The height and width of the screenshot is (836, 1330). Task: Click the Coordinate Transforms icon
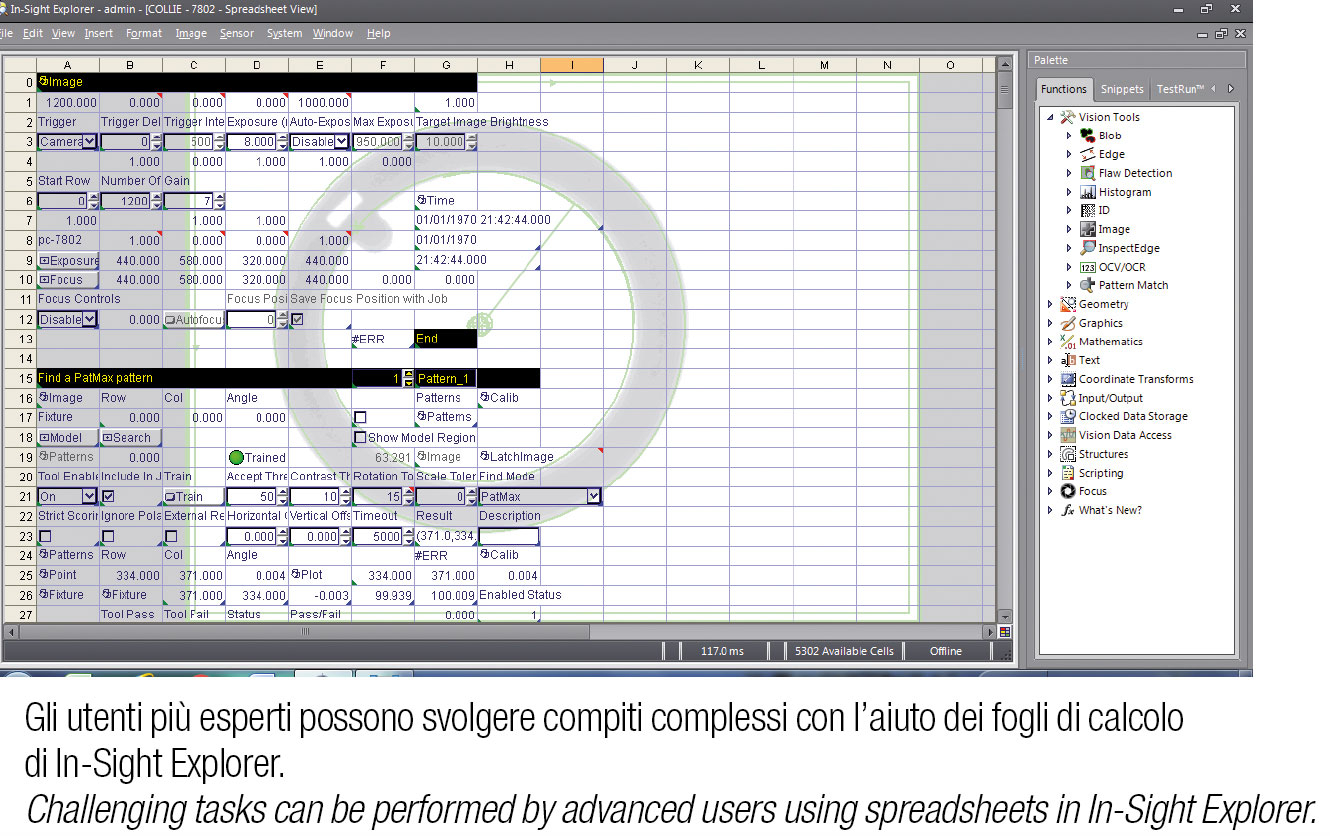pos(1068,379)
